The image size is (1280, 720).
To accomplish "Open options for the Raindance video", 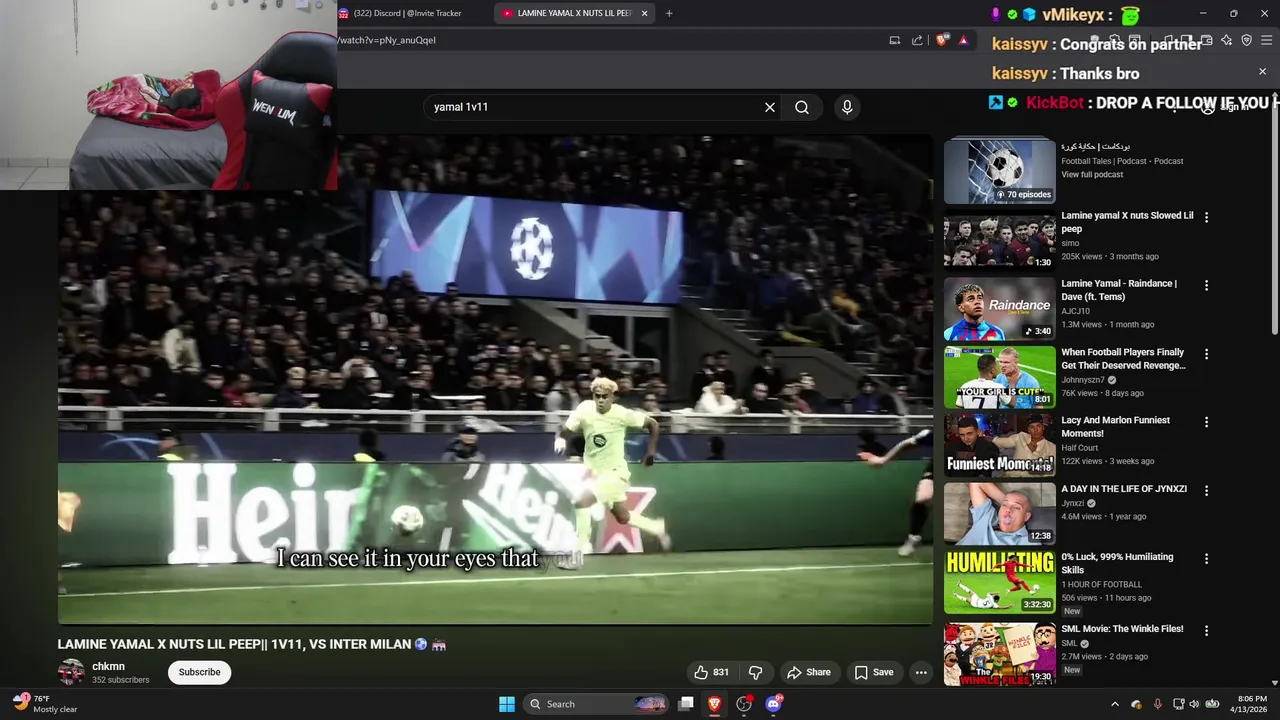I will (x=1206, y=285).
